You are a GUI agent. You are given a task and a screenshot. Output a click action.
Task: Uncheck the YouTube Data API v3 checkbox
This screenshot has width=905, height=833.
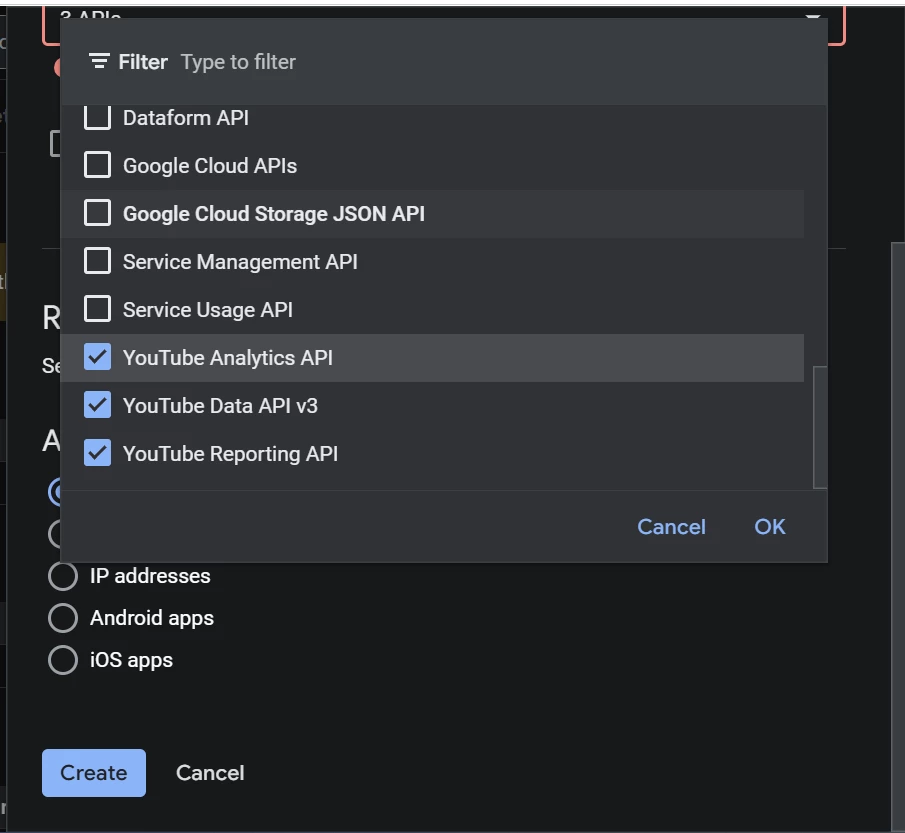point(98,405)
